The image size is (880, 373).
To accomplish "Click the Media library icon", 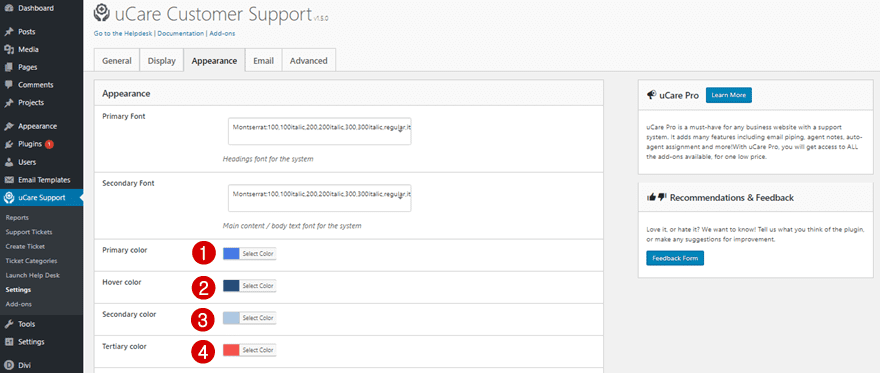I will click(8, 49).
